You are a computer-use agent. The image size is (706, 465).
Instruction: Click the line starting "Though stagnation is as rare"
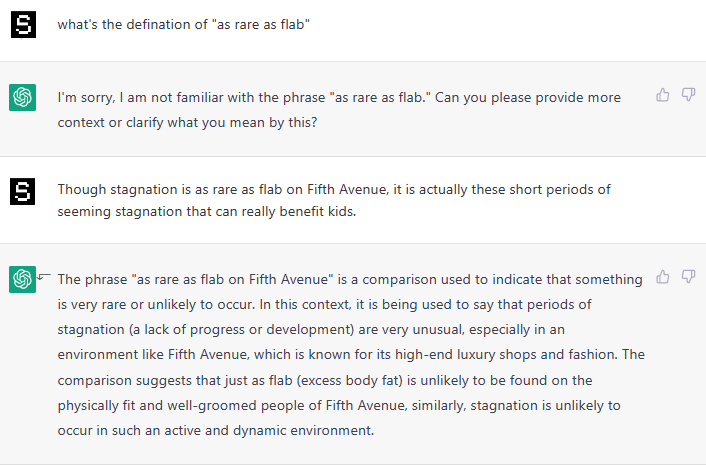[334, 189]
